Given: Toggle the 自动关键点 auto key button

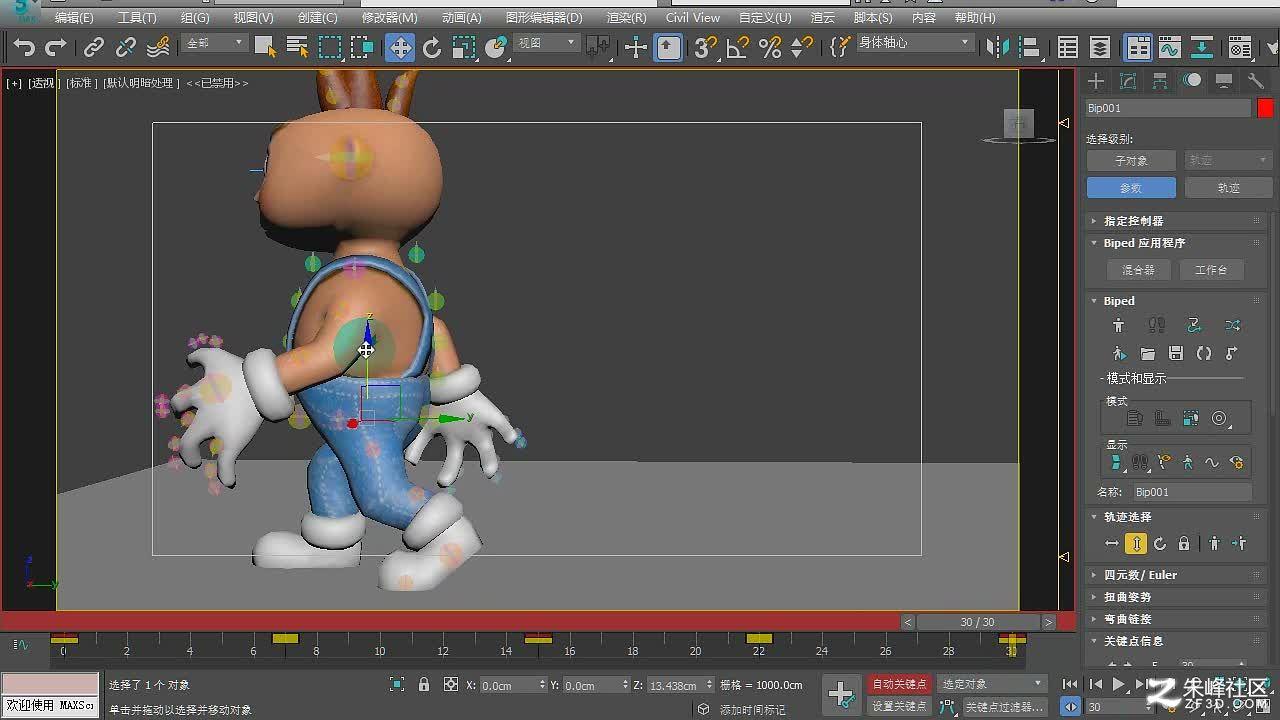Looking at the screenshot, I should [x=899, y=684].
